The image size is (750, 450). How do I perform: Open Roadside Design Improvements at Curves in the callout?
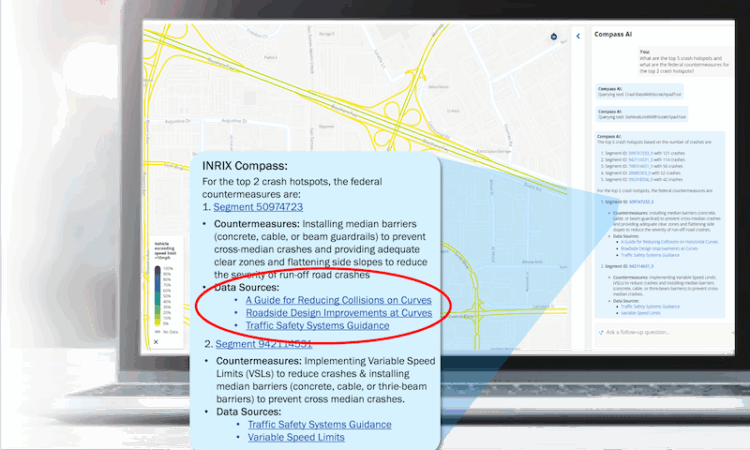[339, 313]
